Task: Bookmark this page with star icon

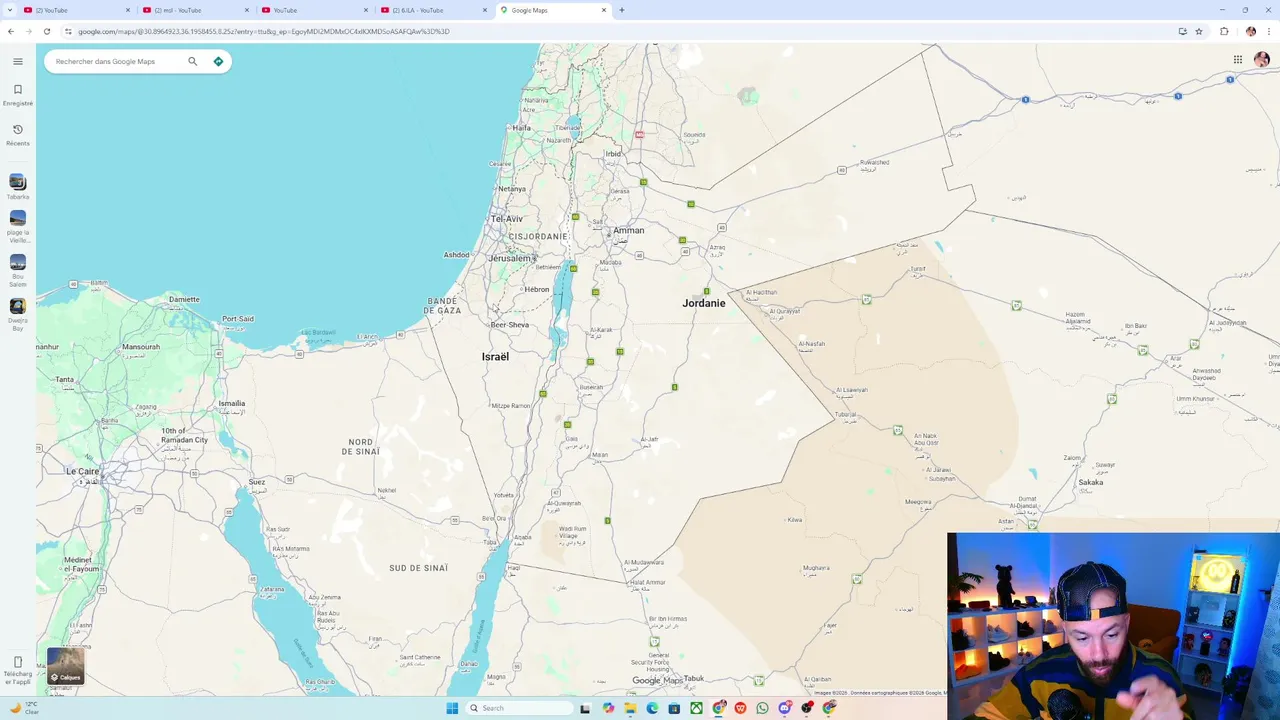Action: (1199, 31)
